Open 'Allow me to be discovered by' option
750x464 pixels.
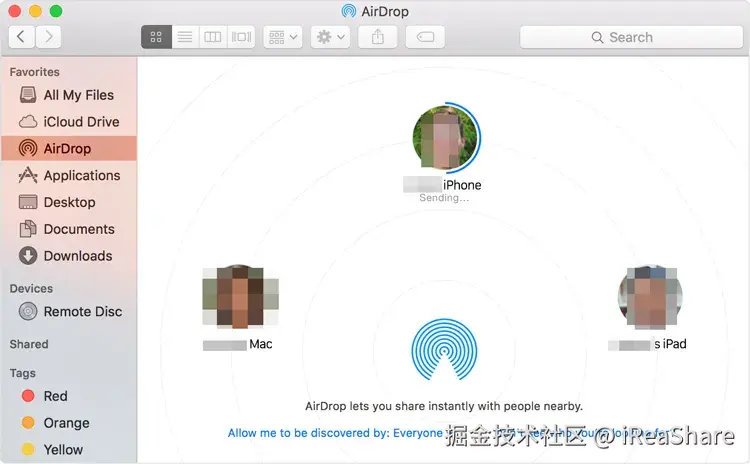[x=335, y=433]
